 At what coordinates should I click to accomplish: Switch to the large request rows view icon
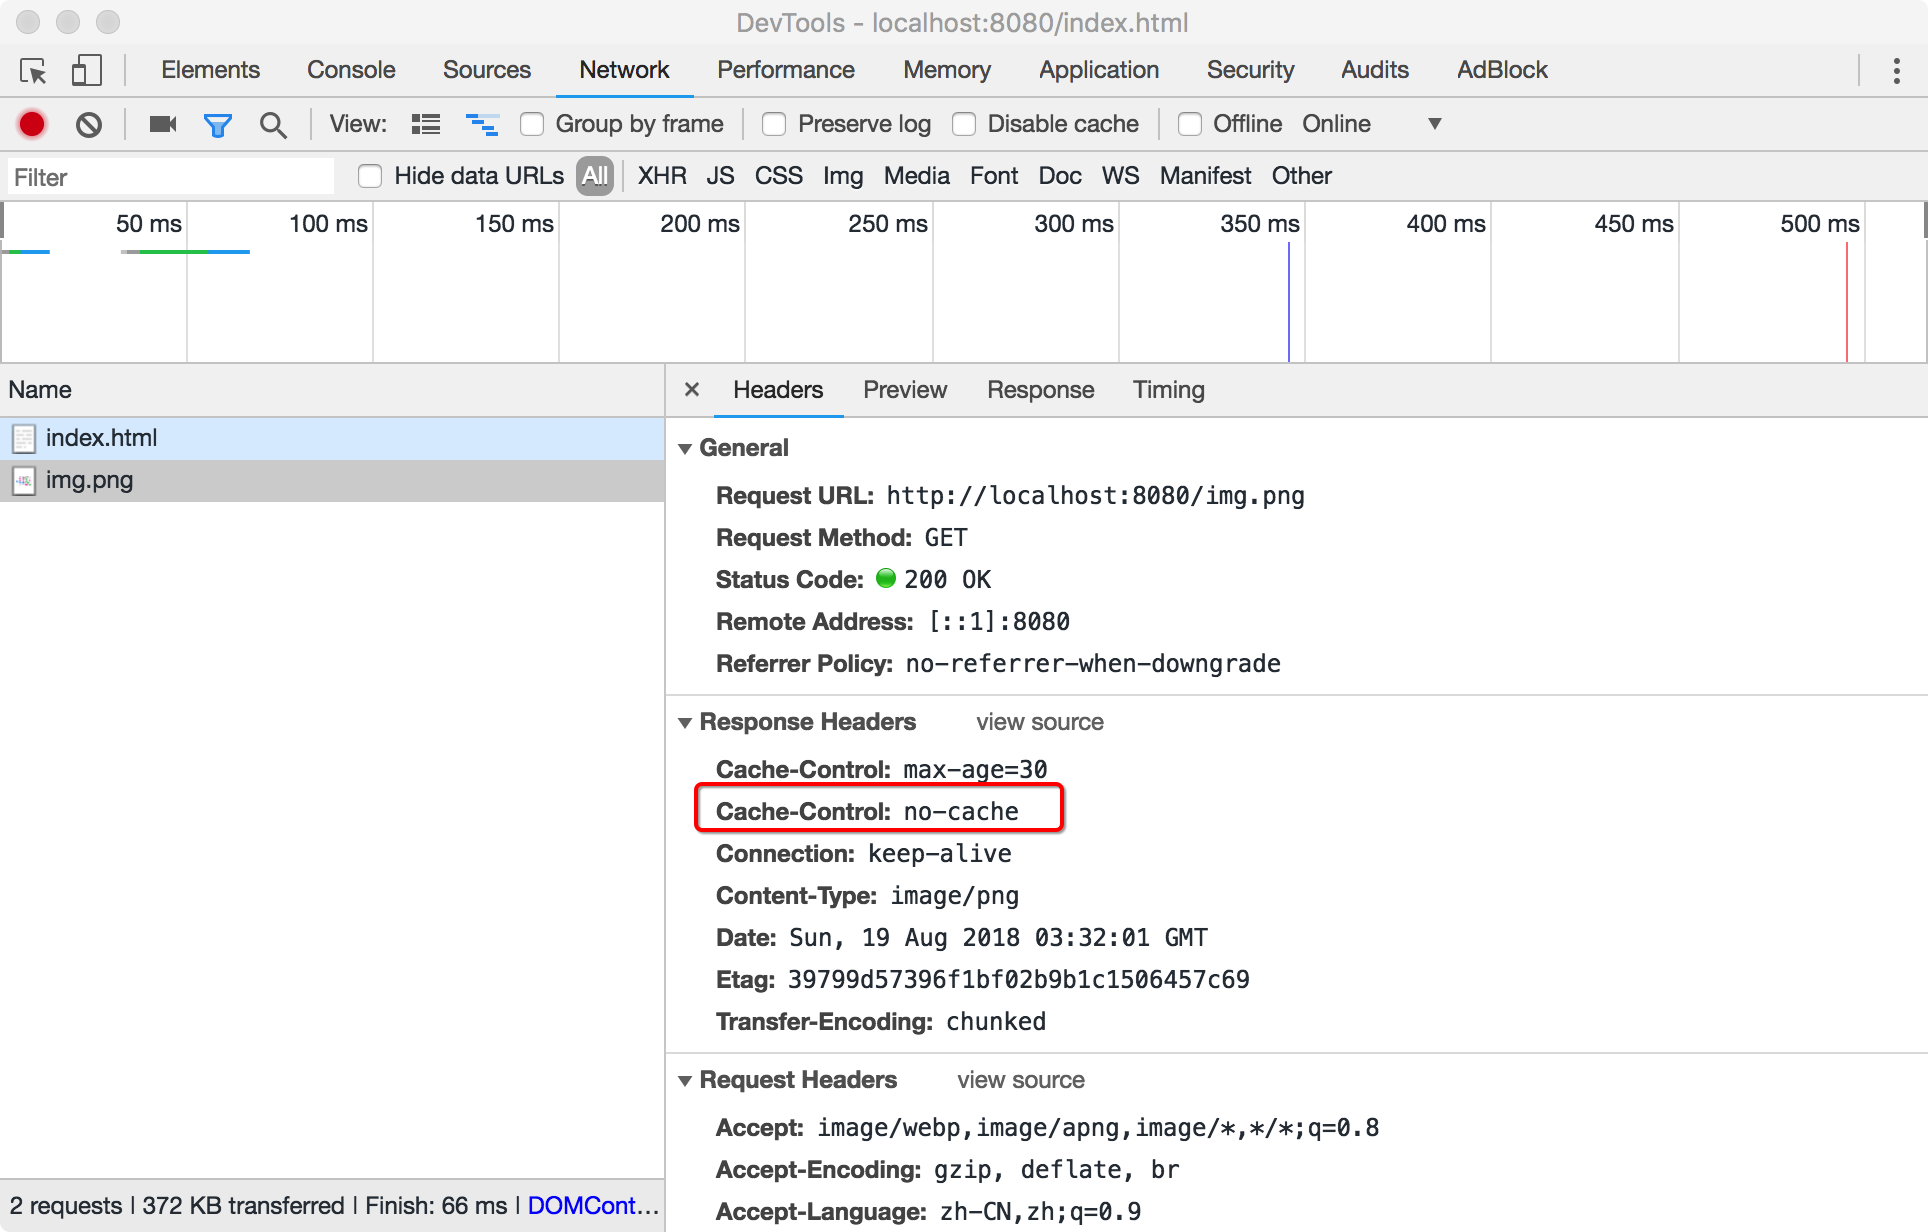426,124
